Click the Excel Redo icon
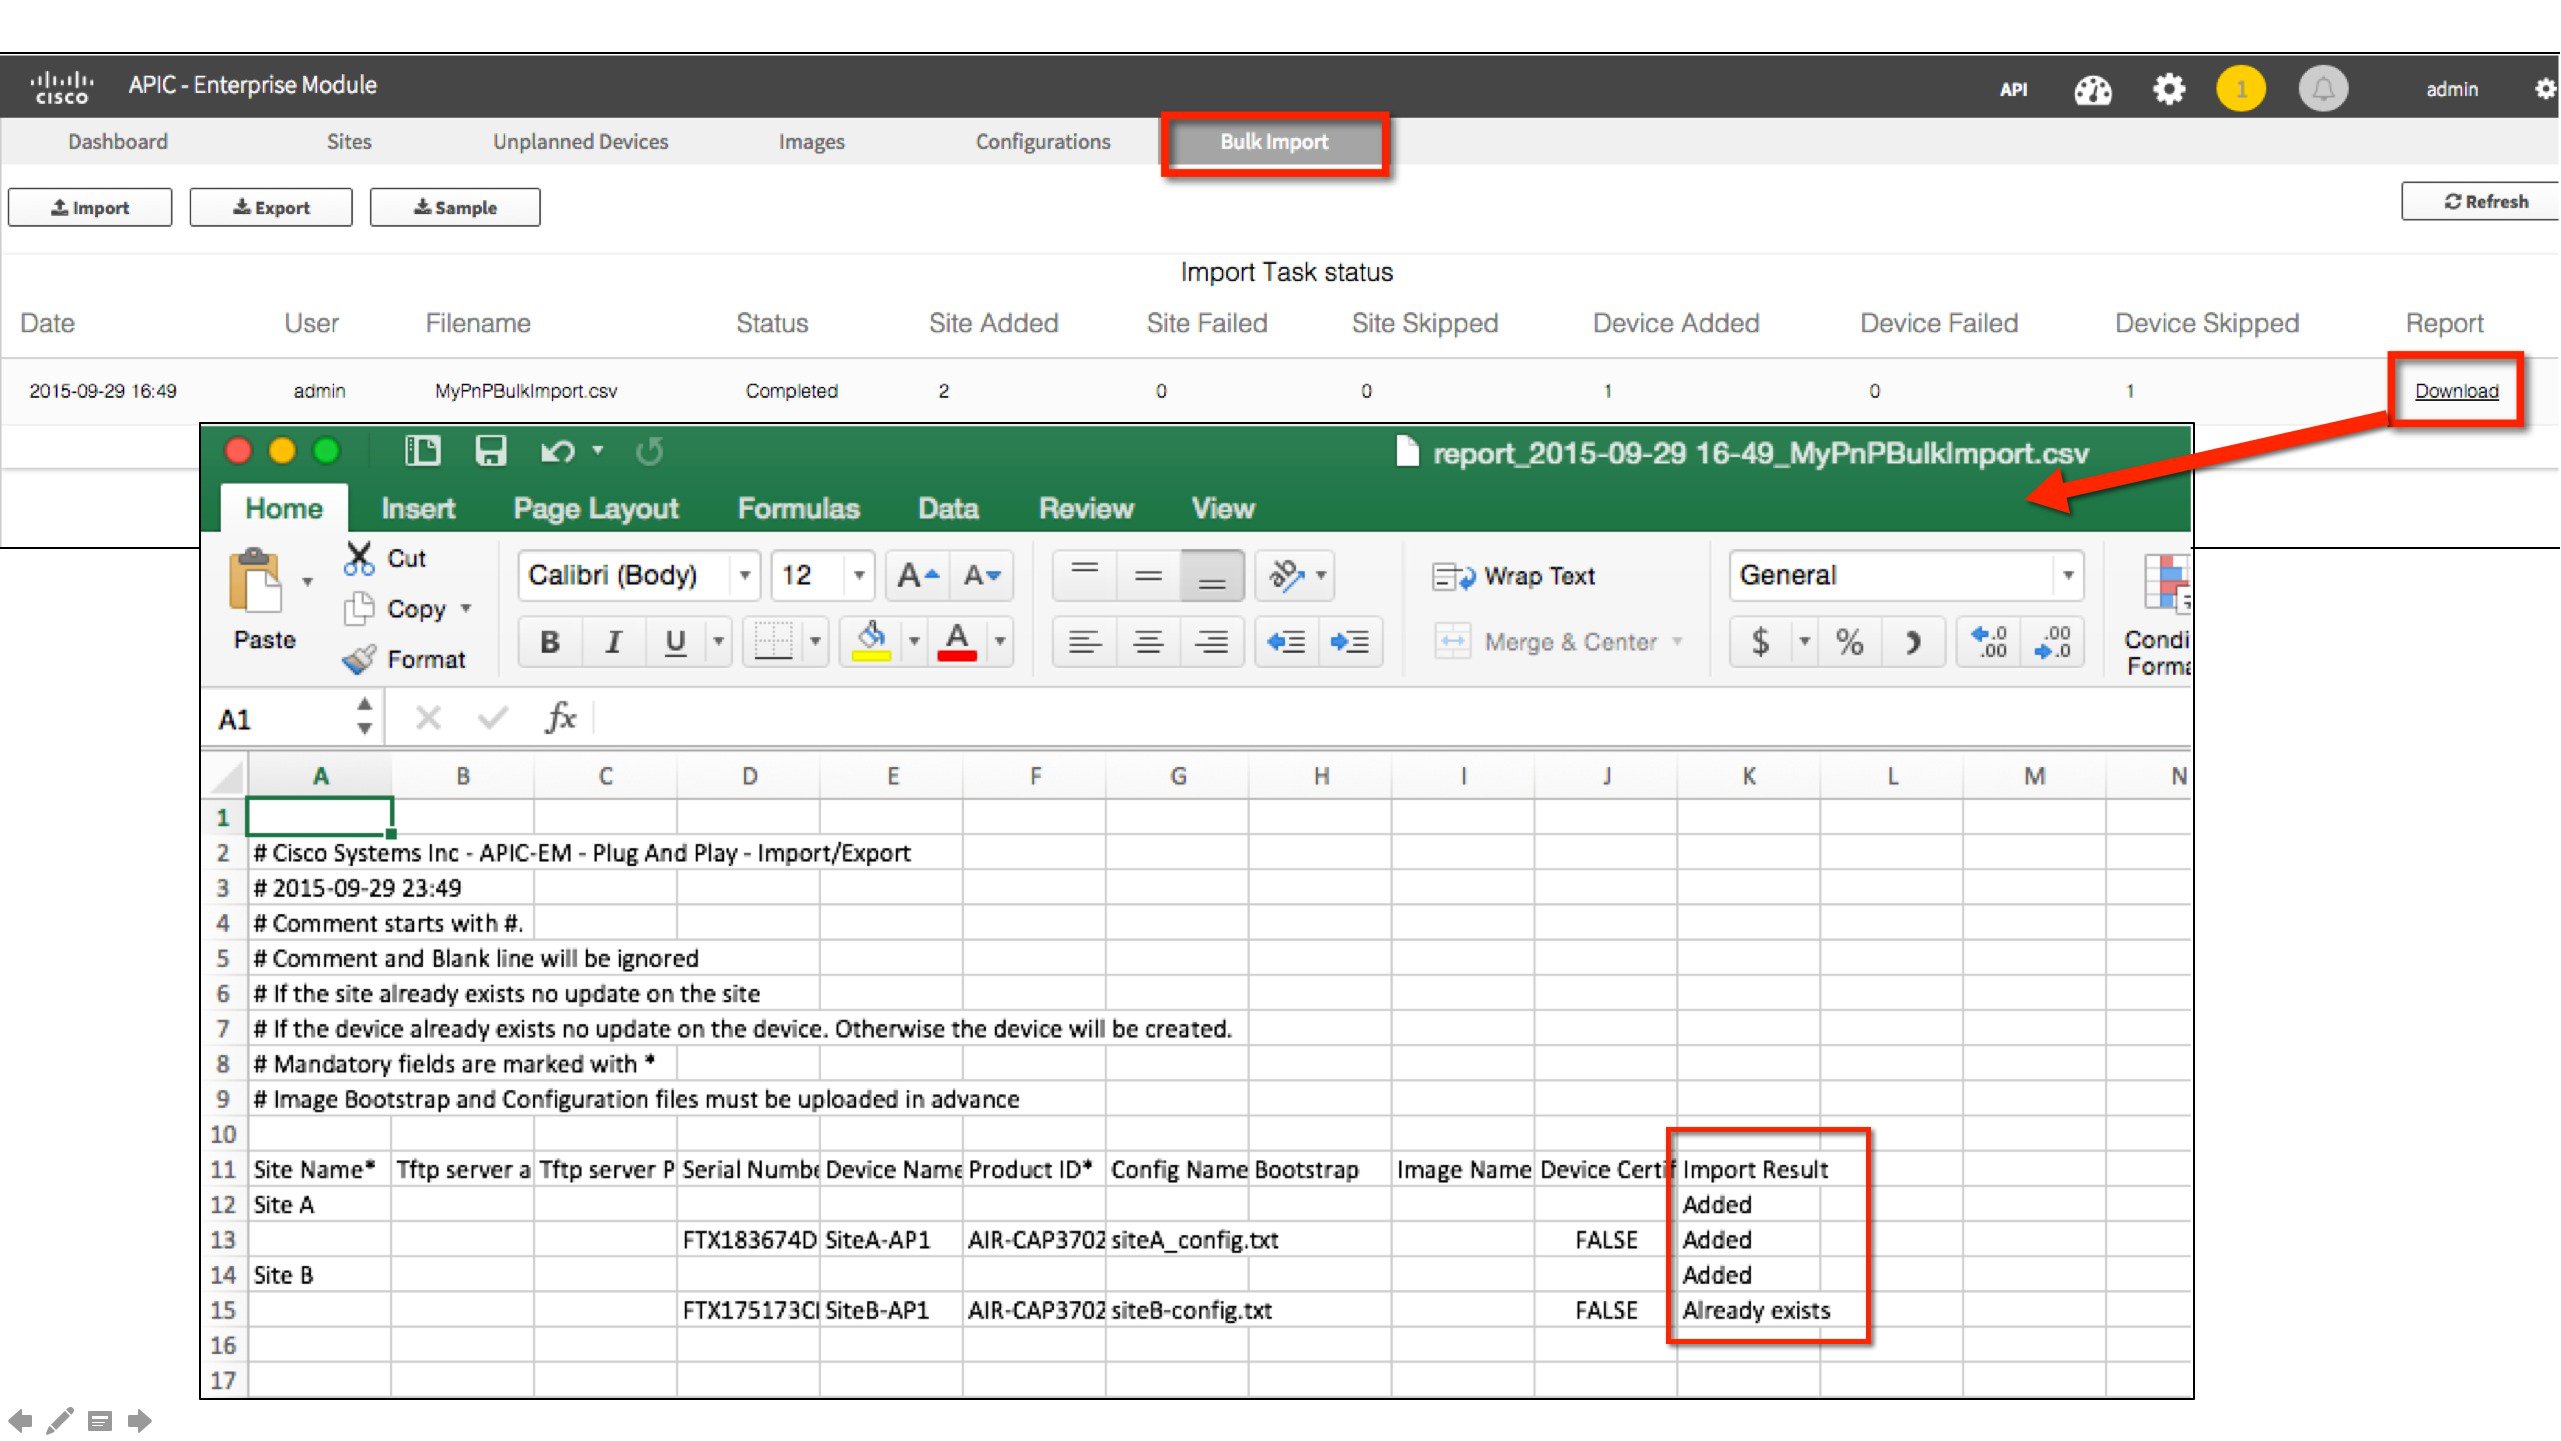 coord(649,451)
